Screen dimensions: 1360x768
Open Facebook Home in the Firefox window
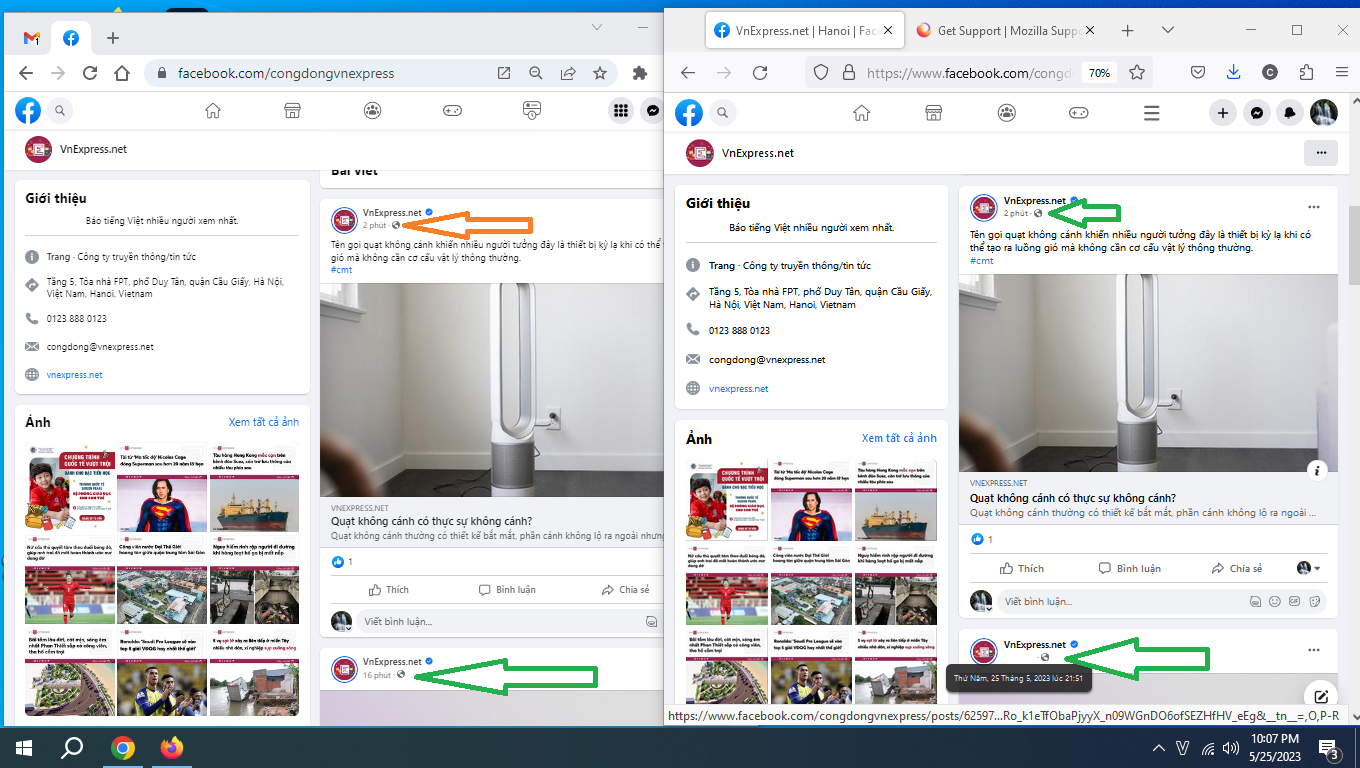(x=861, y=113)
